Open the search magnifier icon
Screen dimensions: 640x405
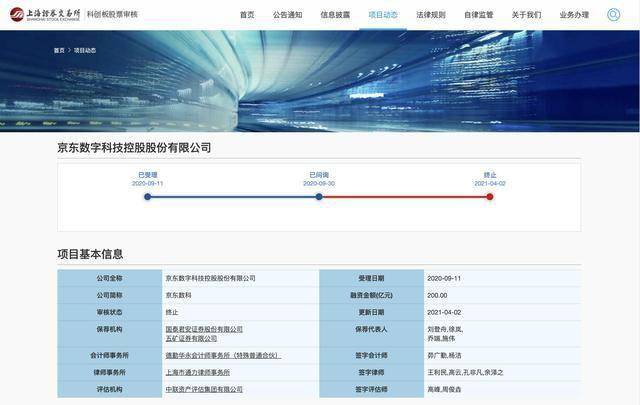click(613, 15)
